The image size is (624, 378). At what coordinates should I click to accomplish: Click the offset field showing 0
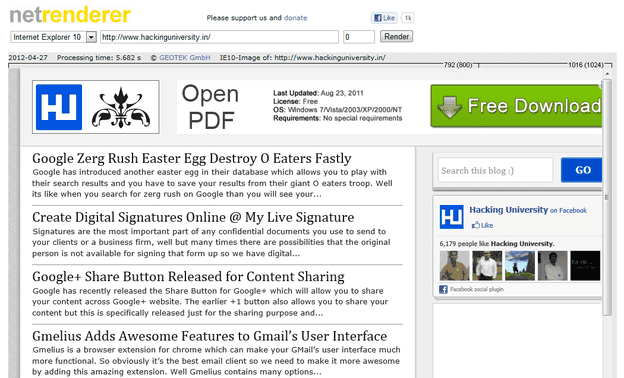[359, 37]
